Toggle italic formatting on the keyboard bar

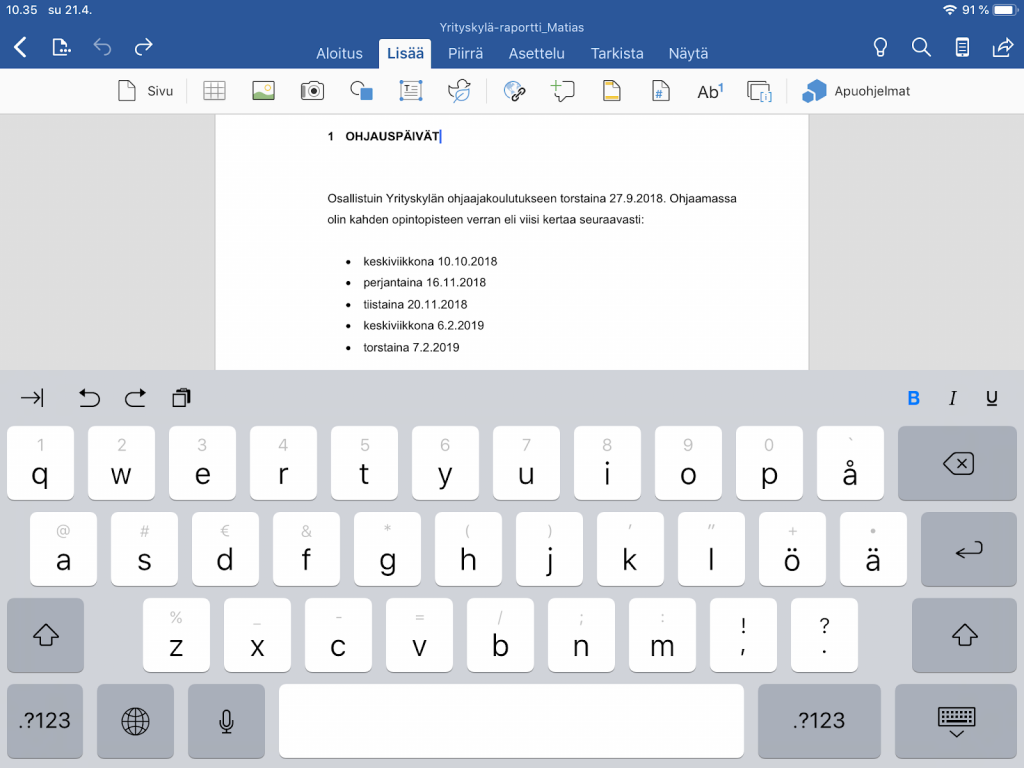coord(952,398)
